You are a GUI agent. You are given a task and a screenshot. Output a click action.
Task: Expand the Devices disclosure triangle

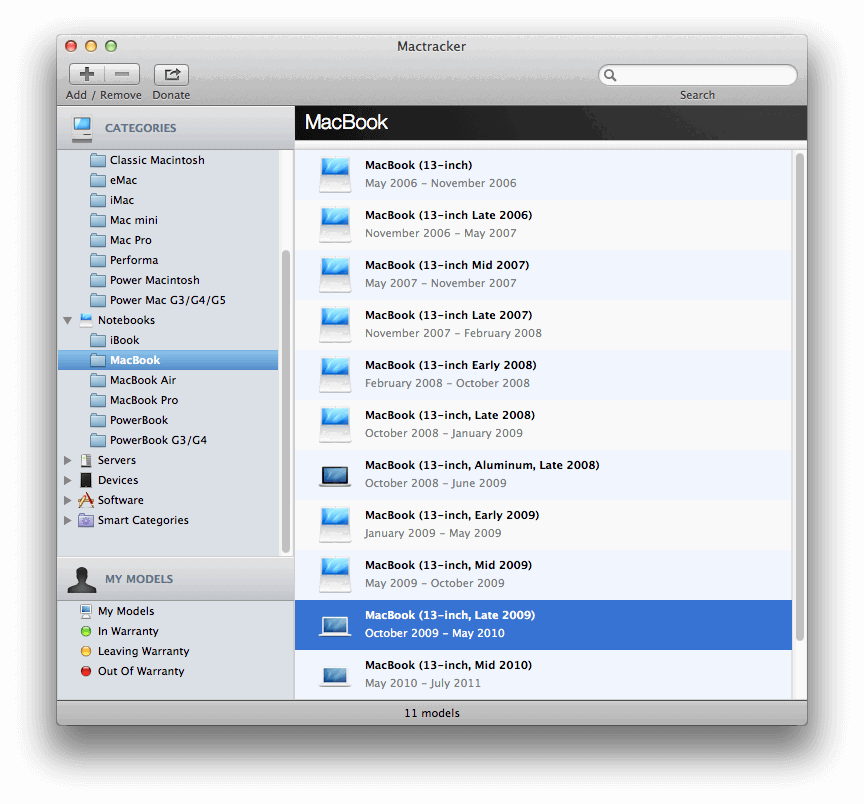click(68, 480)
